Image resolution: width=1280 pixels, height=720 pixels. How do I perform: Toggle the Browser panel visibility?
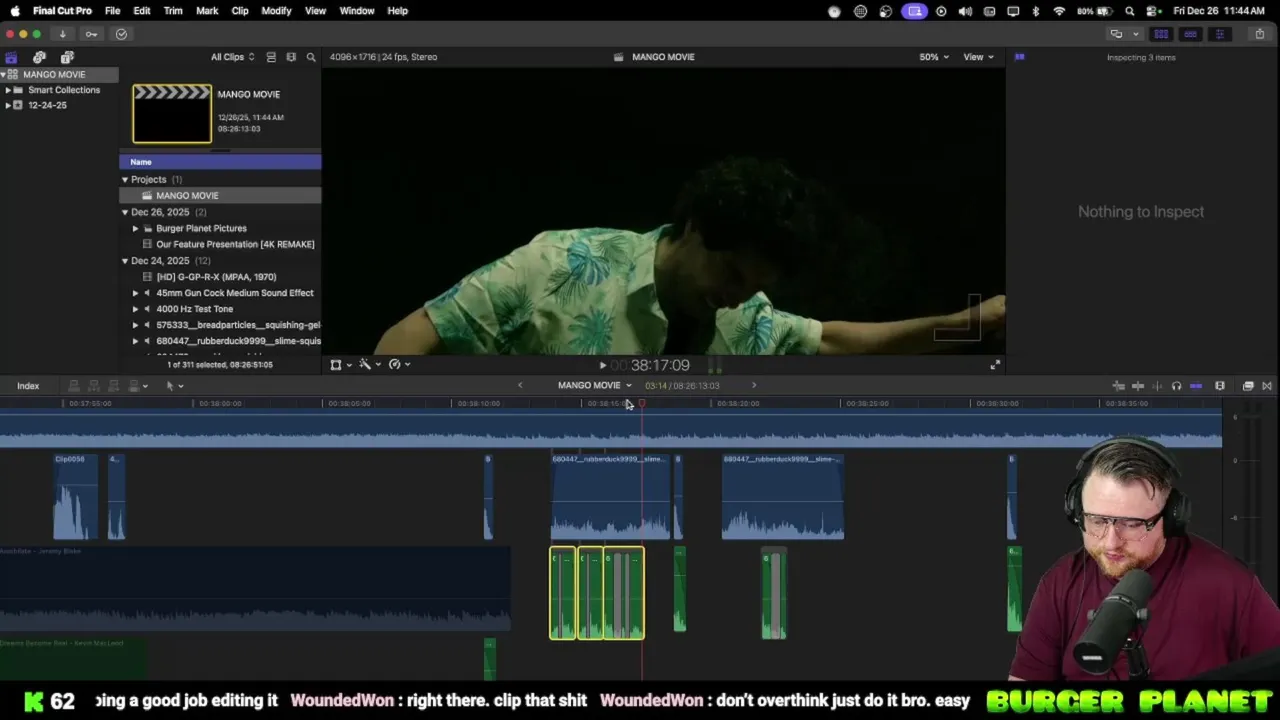pos(1161,34)
